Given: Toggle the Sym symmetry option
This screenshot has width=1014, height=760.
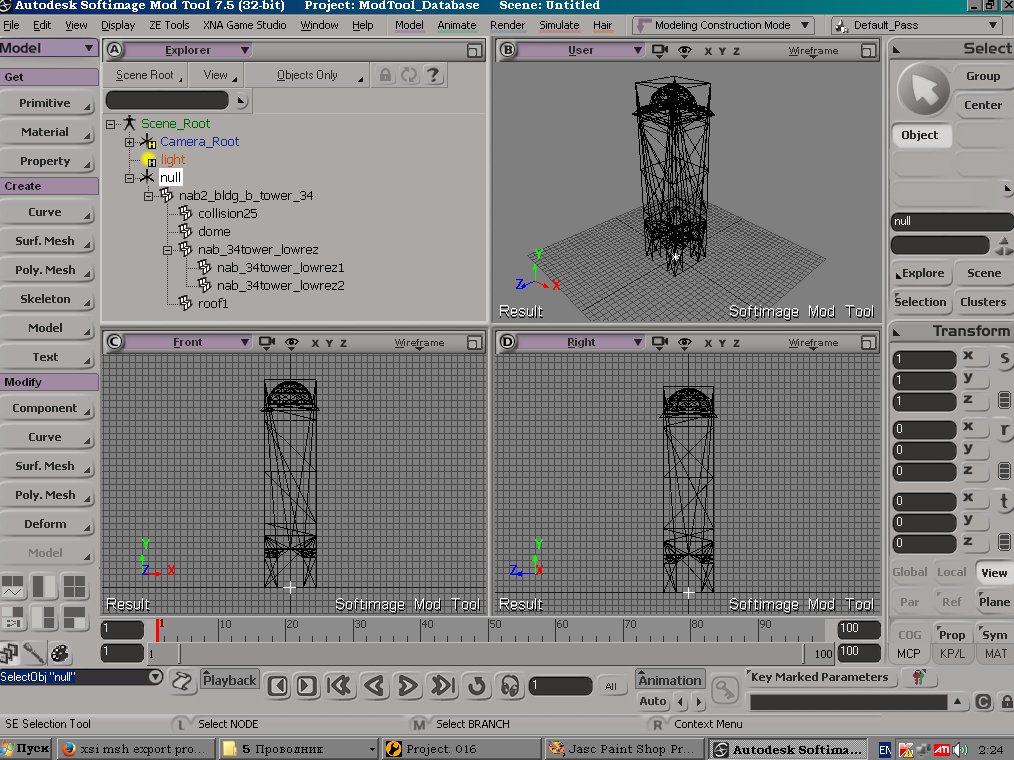Looking at the screenshot, I should (x=994, y=635).
